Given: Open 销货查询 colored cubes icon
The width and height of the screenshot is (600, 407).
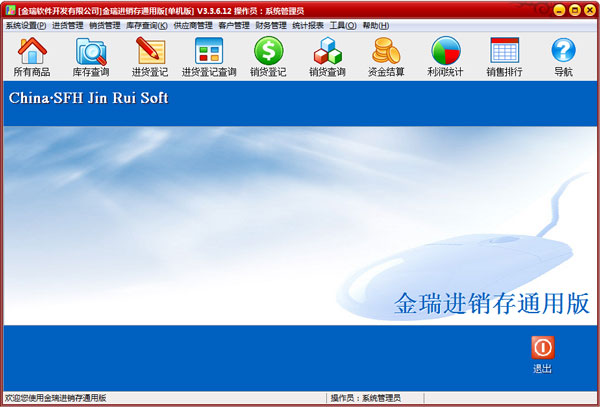Looking at the screenshot, I should pos(328,50).
